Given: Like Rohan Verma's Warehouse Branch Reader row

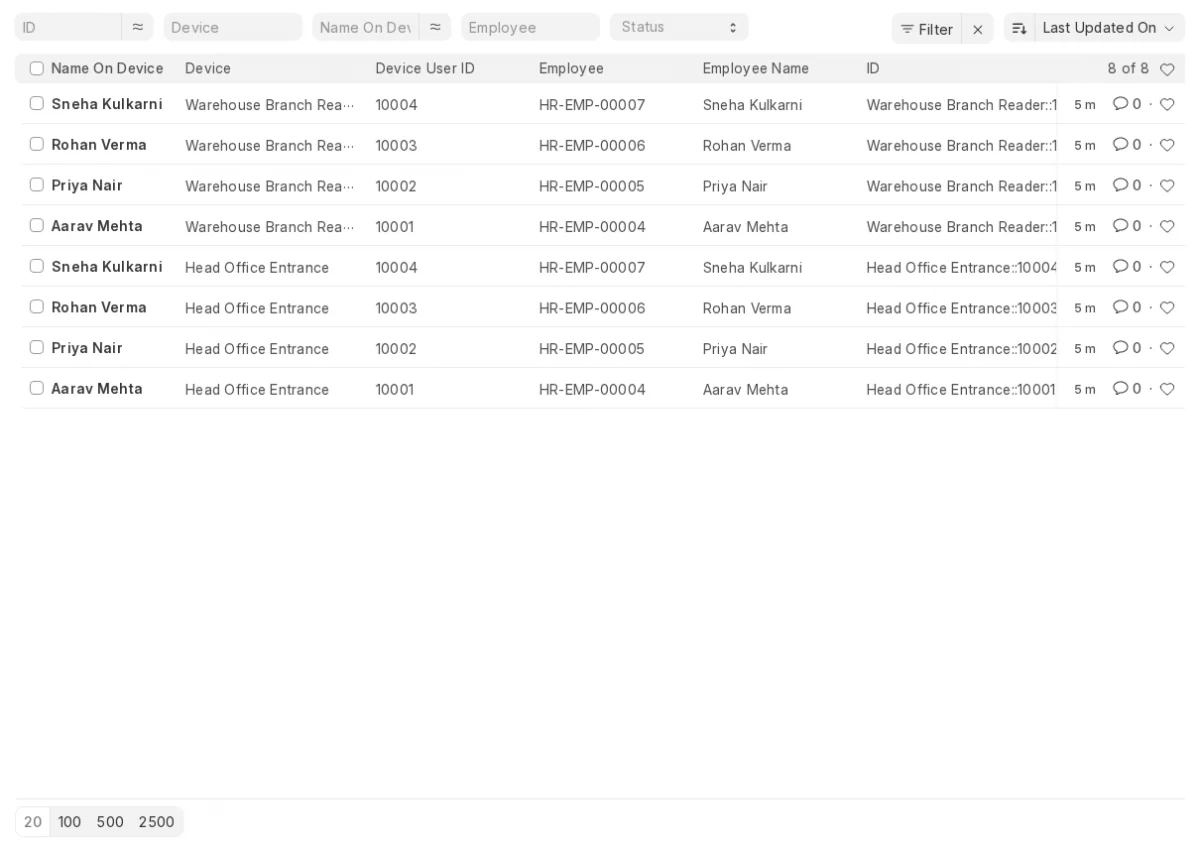Looking at the screenshot, I should point(1167,145).
